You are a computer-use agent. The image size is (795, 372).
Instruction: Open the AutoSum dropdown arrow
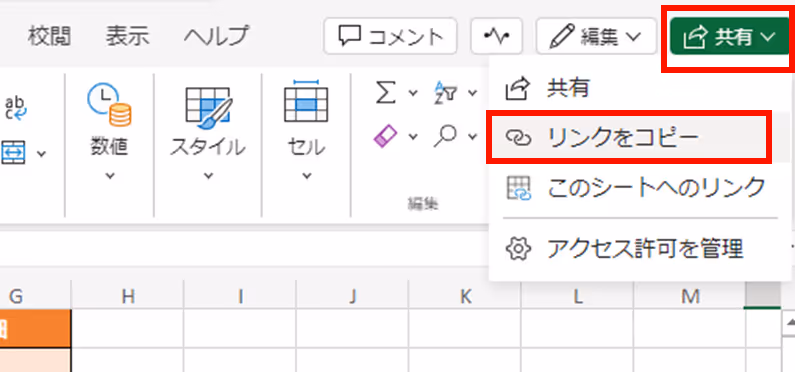(x=413, y=93)
